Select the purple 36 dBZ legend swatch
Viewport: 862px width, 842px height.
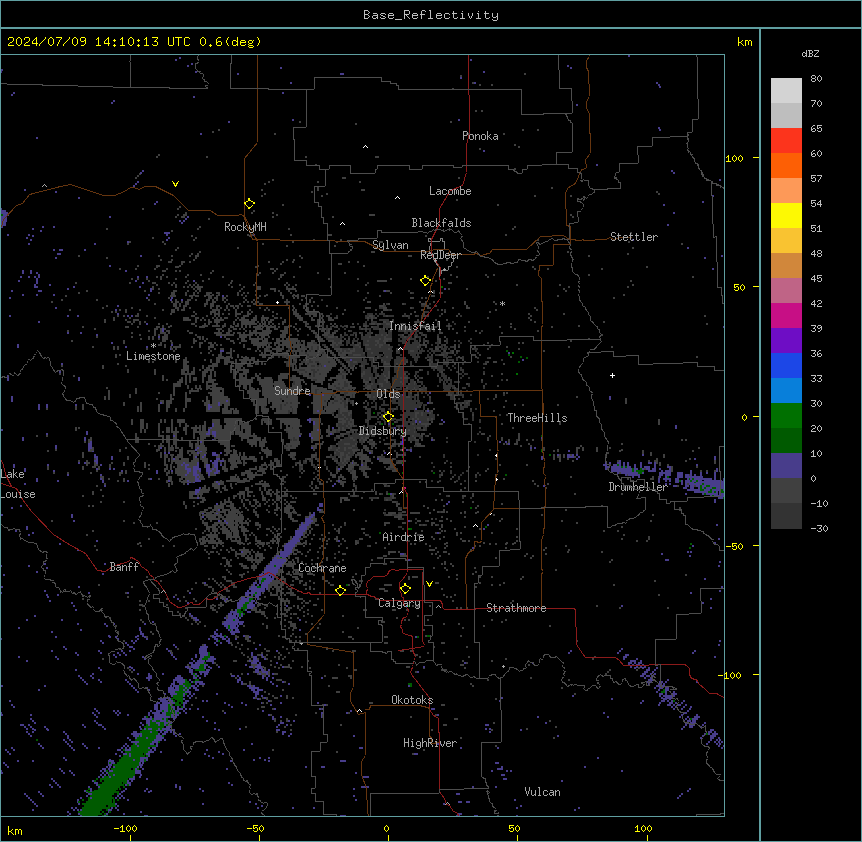(786, 340)
